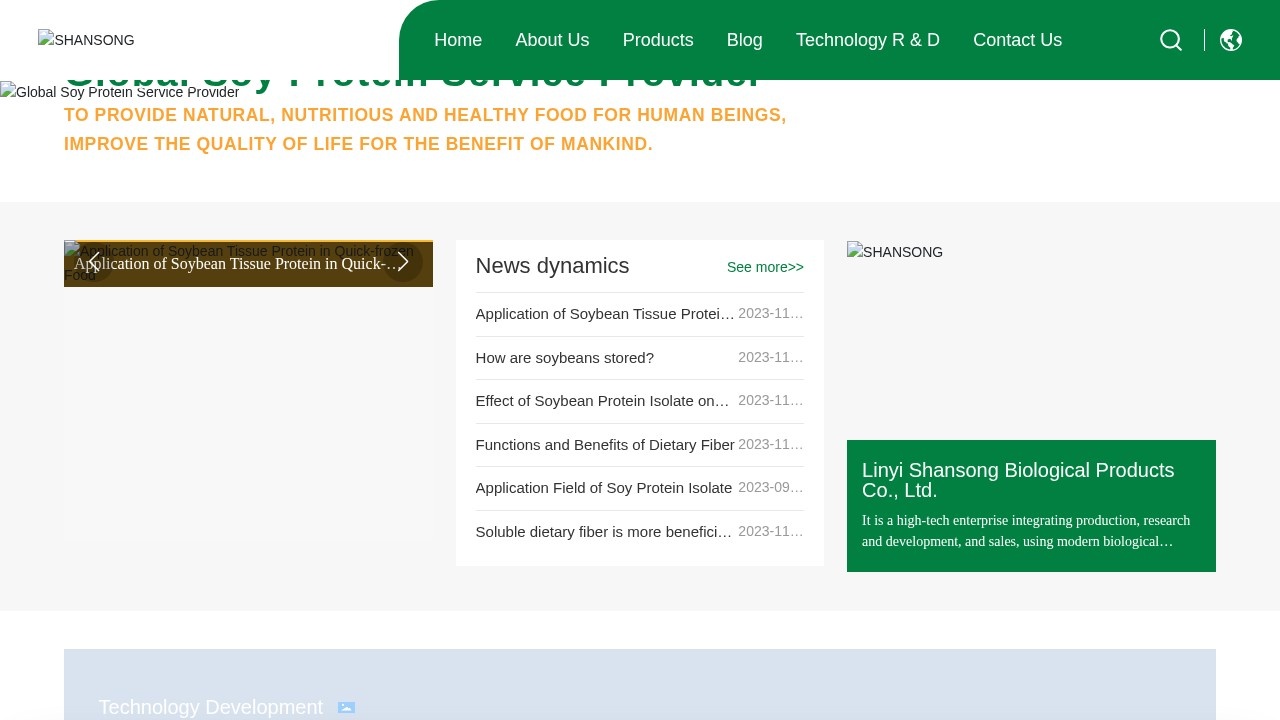The image size is (1280, 720).
Task: Click the 2023-09 date beside Application Field article
Action: click(771, 487)
